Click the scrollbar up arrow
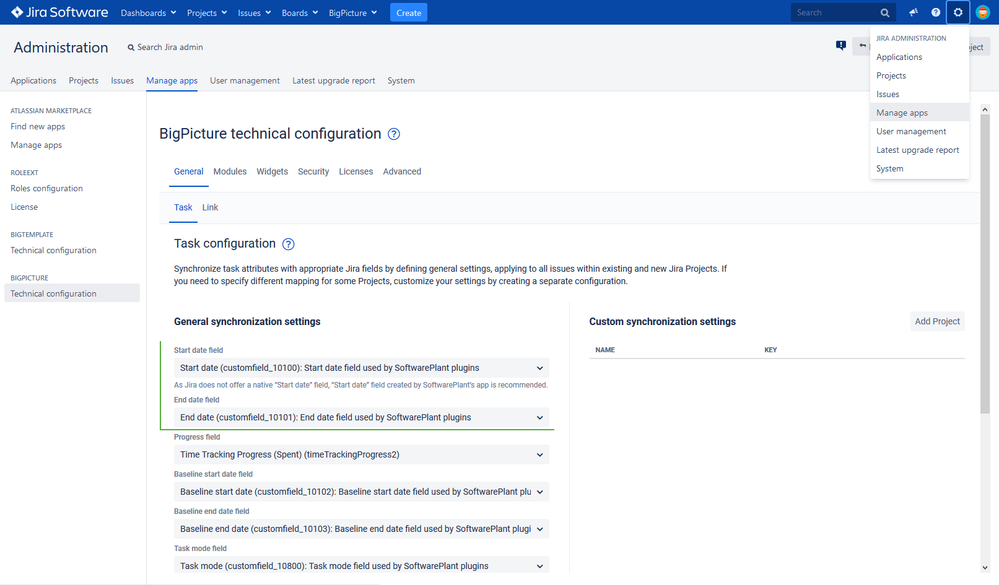Screen dimensions: 999x585 coord(984,110)
